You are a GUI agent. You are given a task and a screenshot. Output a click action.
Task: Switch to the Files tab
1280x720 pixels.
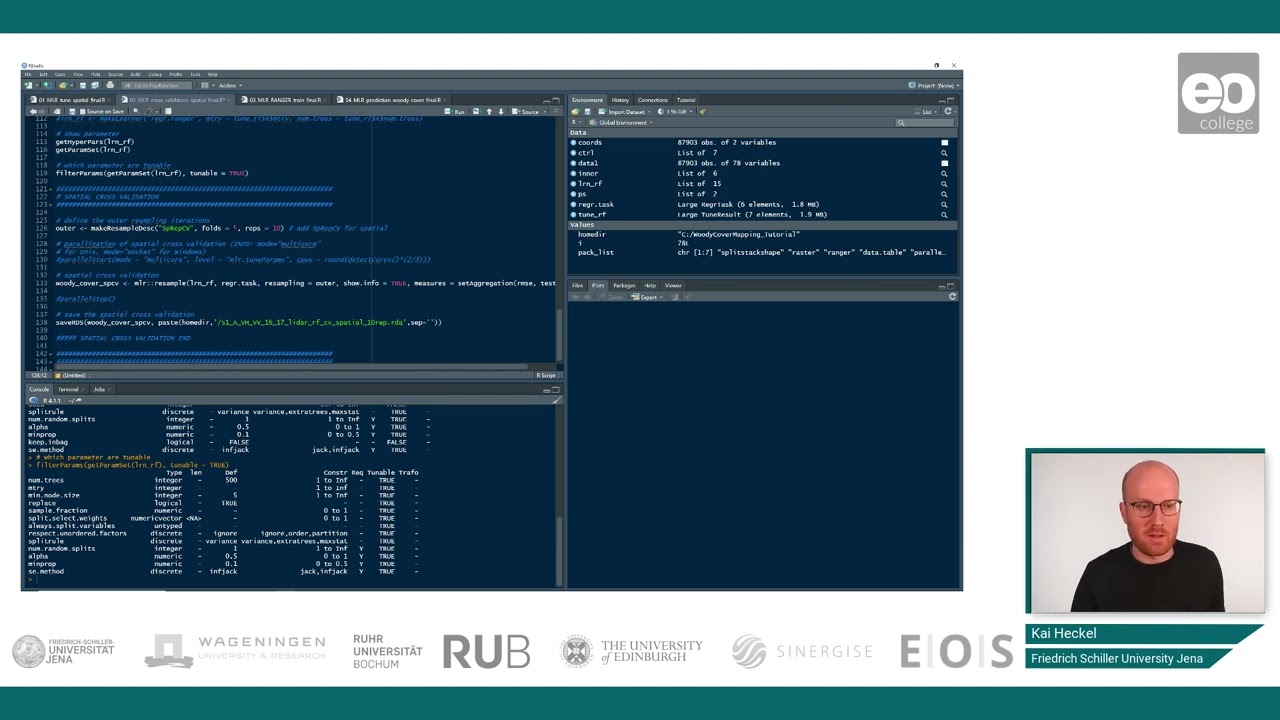click(x=577, y=285)
